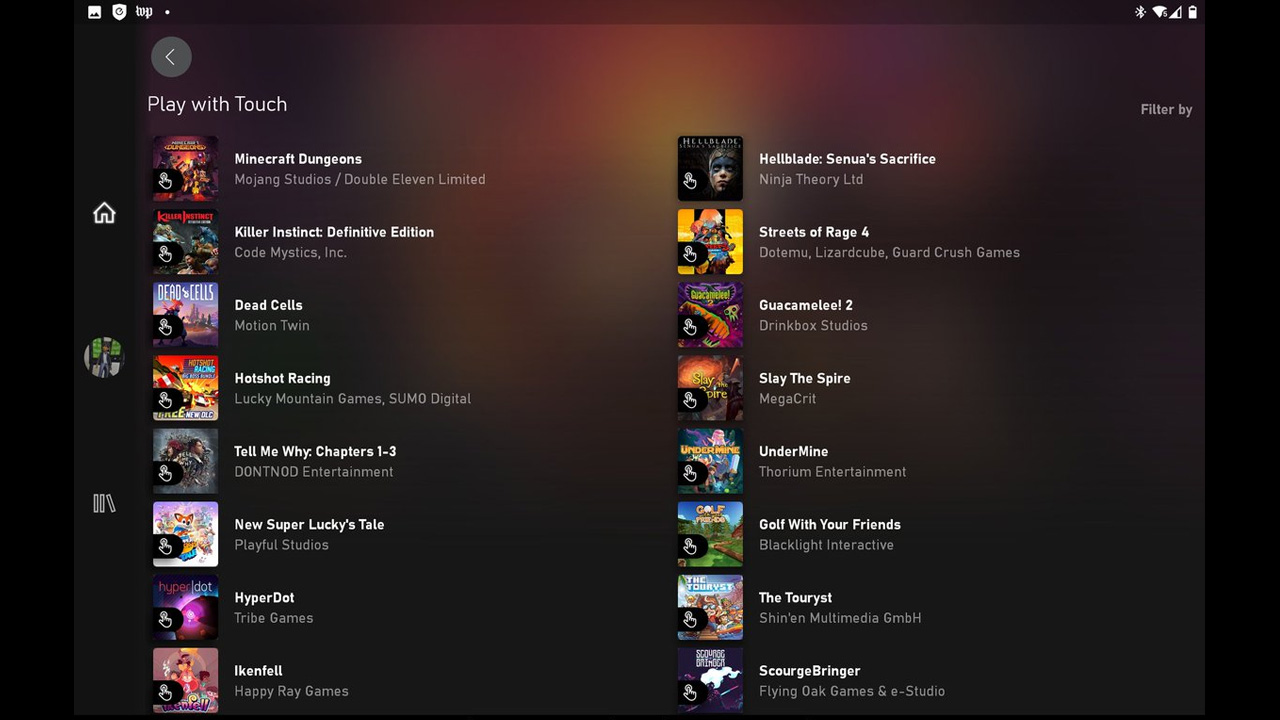Tap Golf With Your Friends cover art
The width and height of the screenshot is (1280, 720).
coord(710,534)
